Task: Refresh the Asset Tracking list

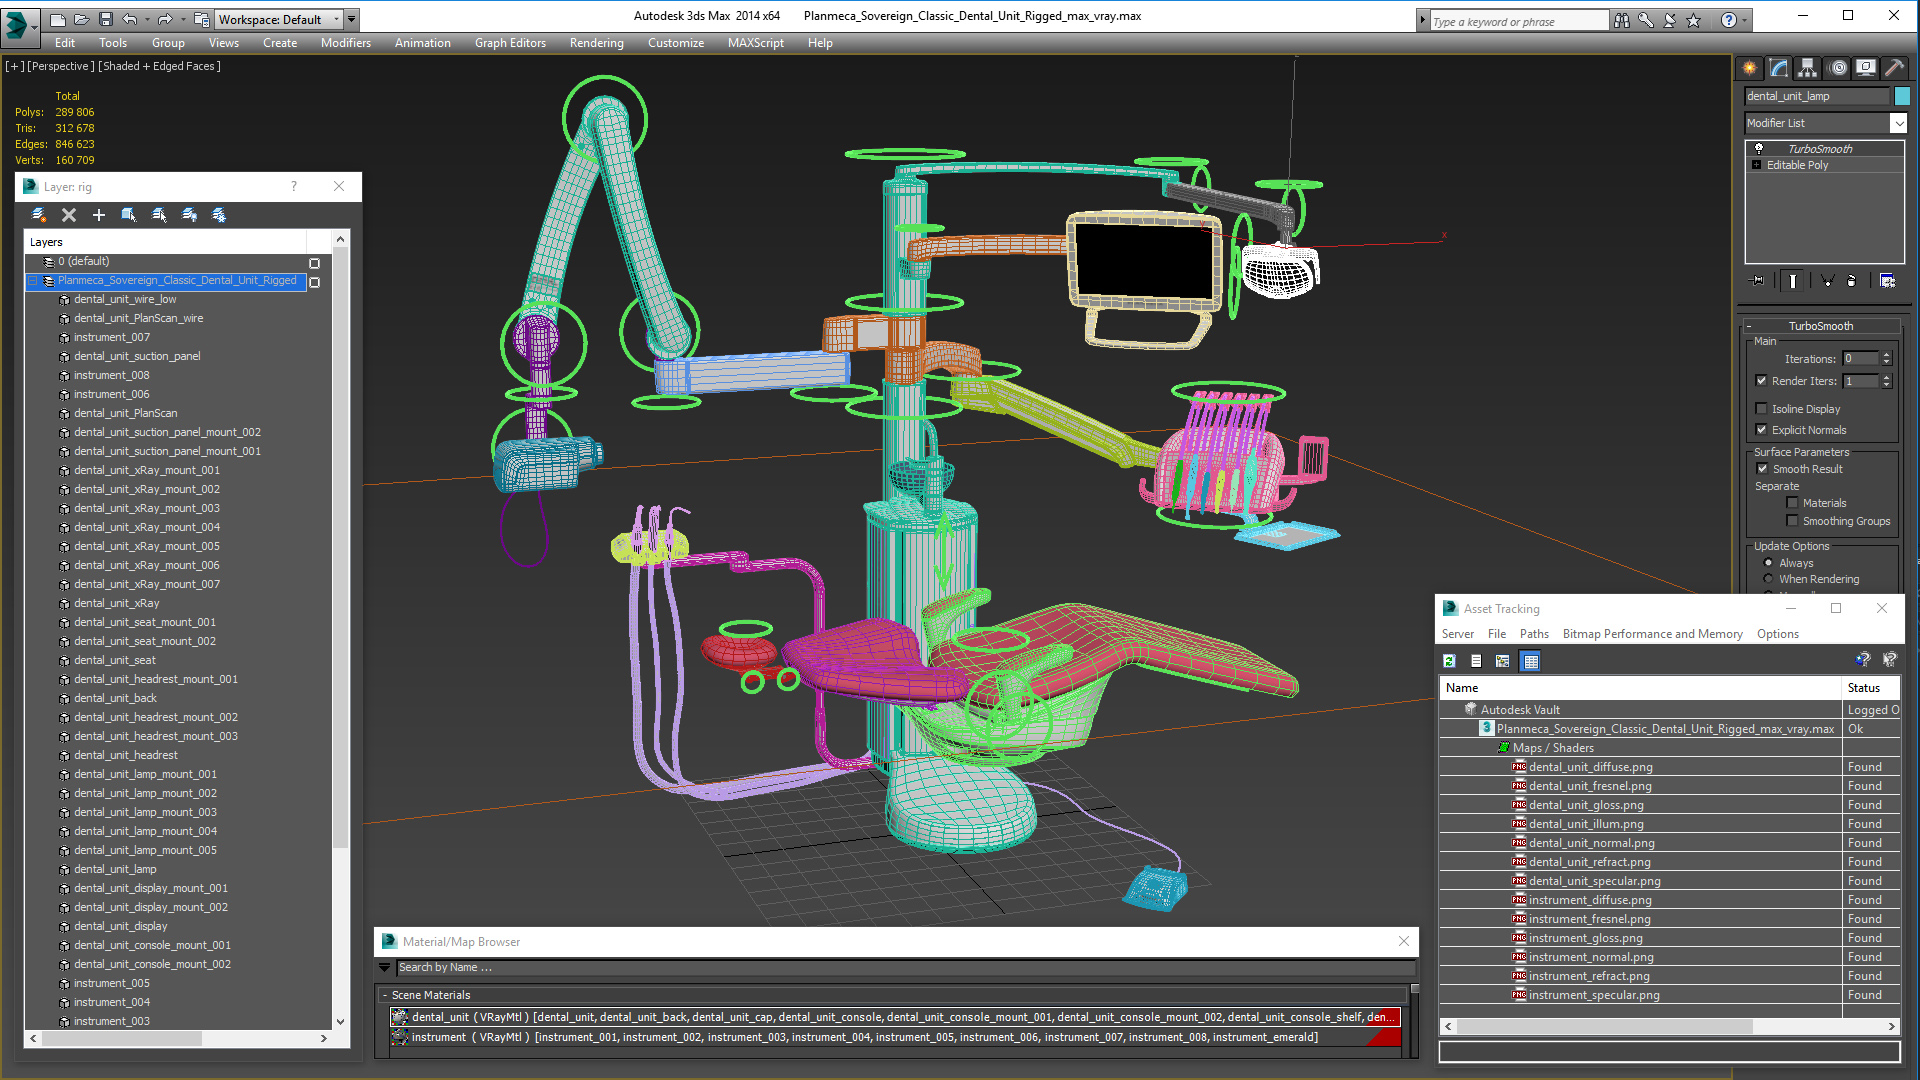Action: coord(1449,661)
